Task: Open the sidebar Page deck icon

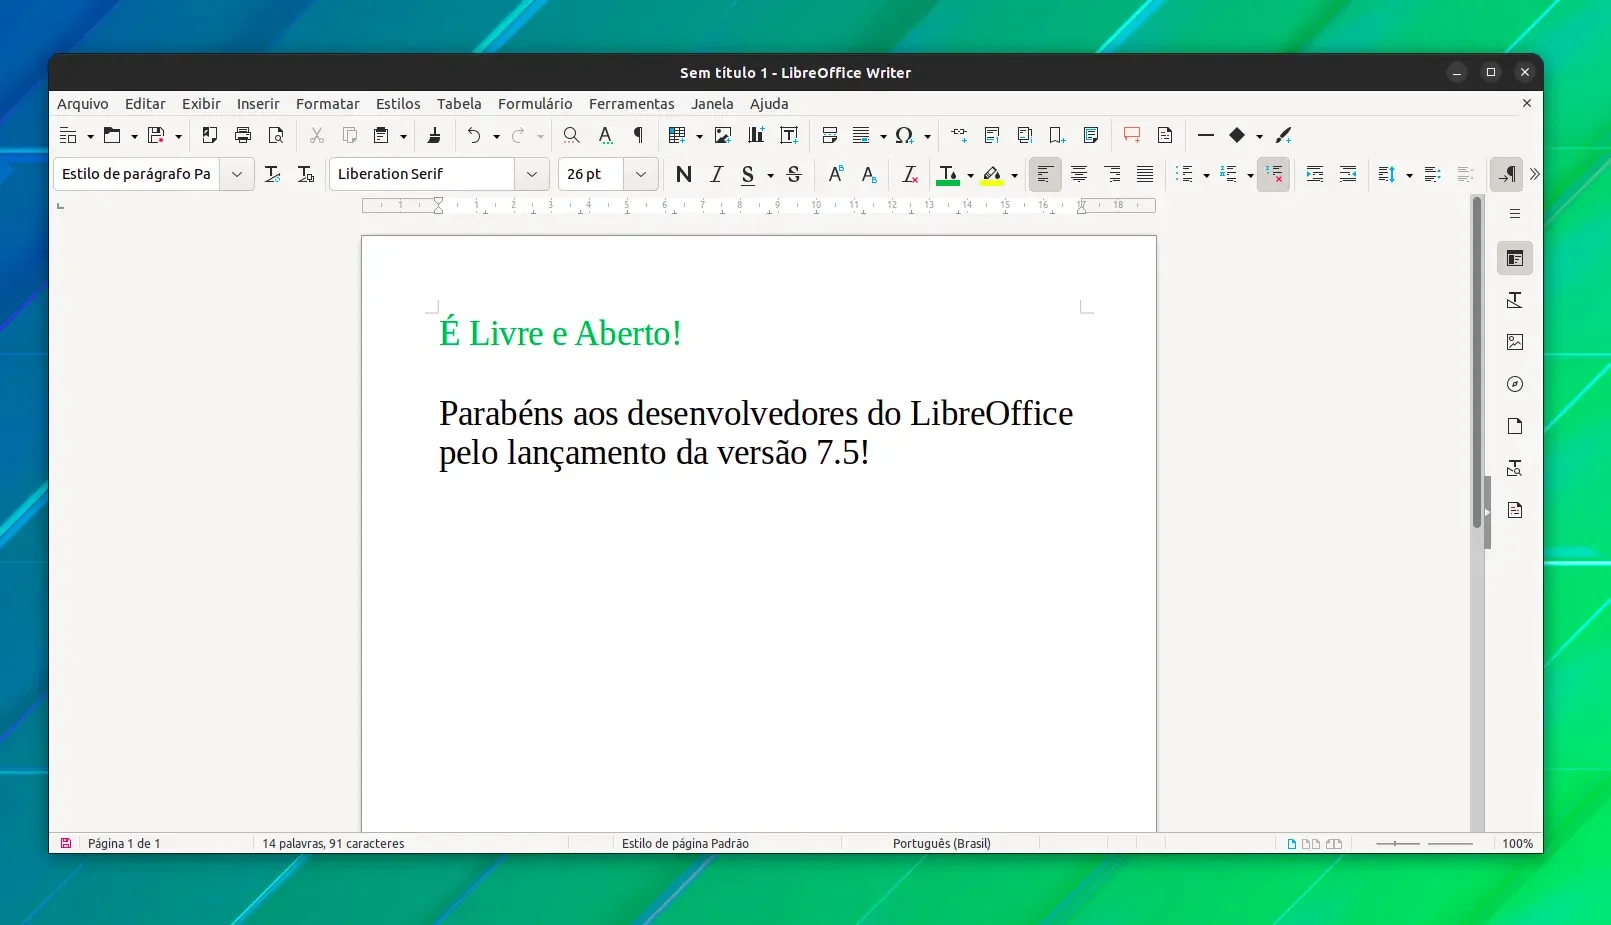Action: click(1515, 426)
